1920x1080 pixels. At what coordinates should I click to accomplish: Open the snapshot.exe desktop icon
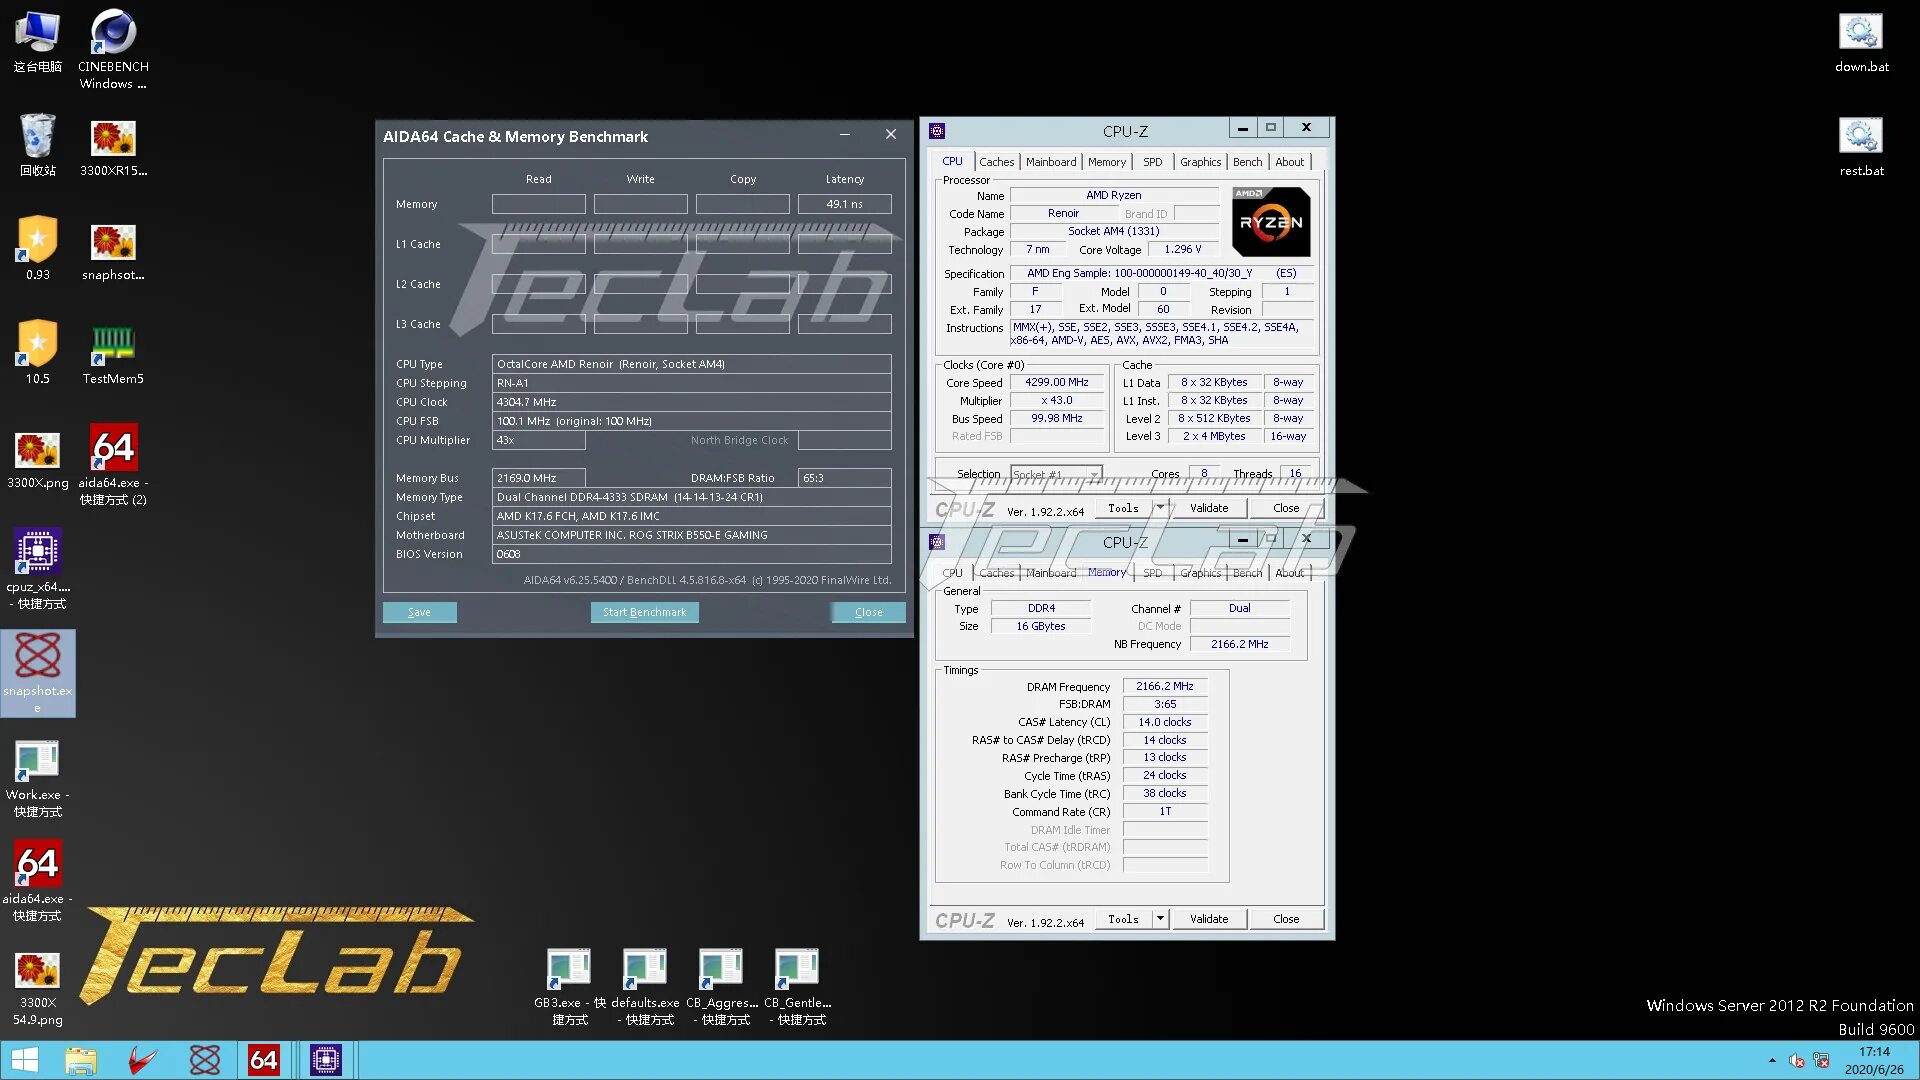pyautogui.click(x=38, y=658)
